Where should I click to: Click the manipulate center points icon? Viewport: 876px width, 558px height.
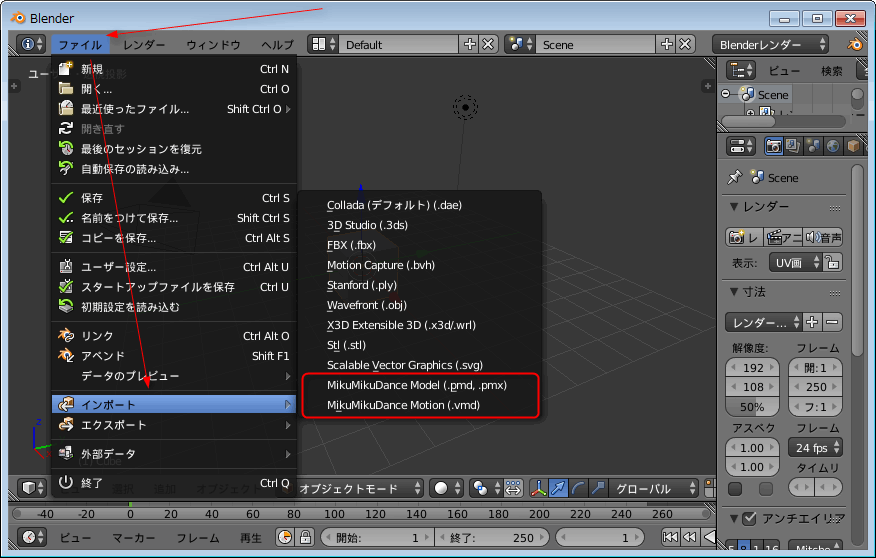513,488
